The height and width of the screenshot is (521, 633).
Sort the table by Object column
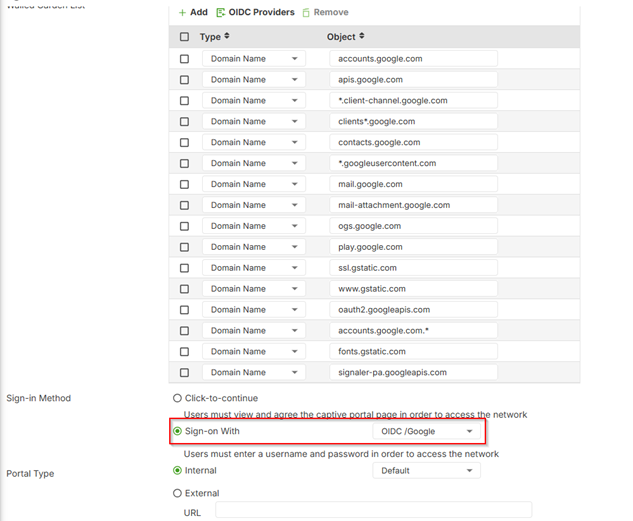[346, 37]
